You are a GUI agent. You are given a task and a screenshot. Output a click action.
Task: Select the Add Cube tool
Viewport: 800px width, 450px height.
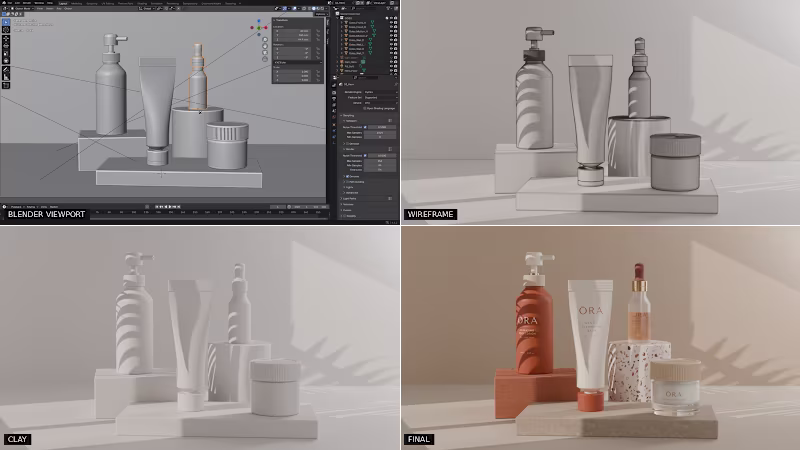pyautogui.click(x=6, y=85)
